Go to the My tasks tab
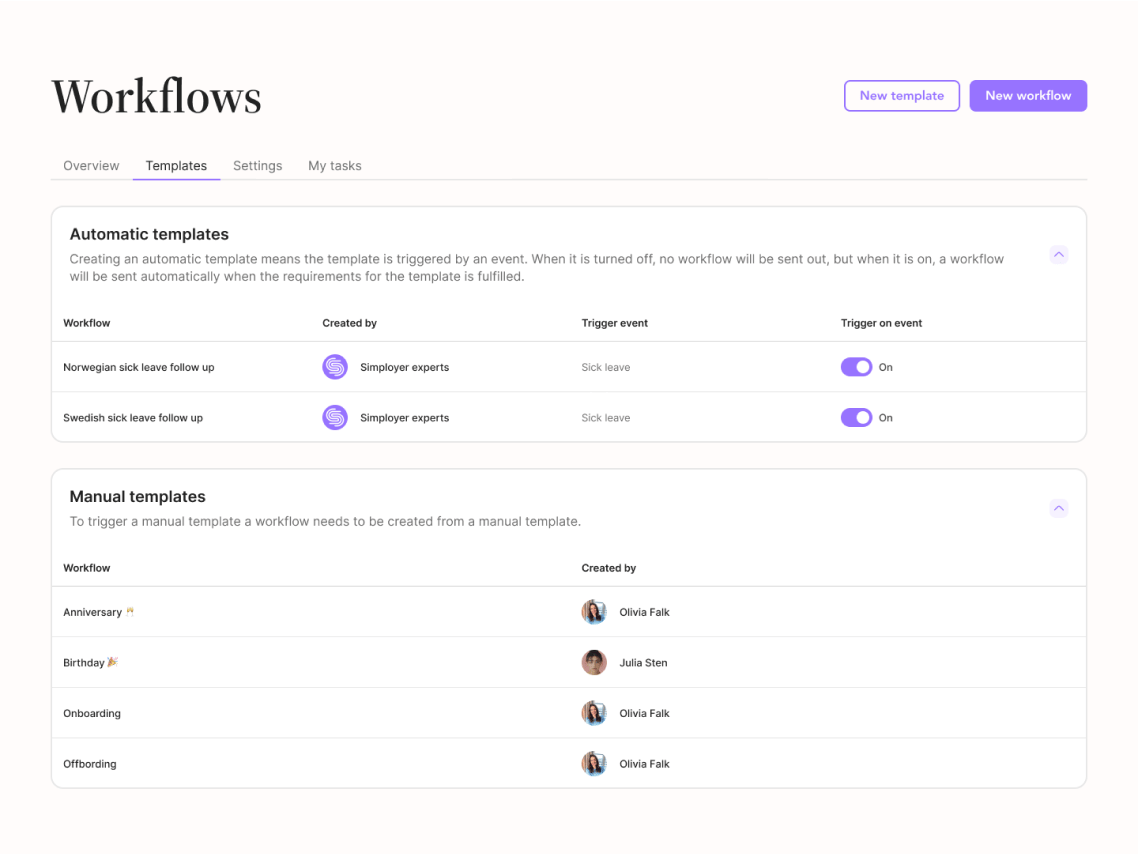The image size is (1138, 854). tap(334, 166)
